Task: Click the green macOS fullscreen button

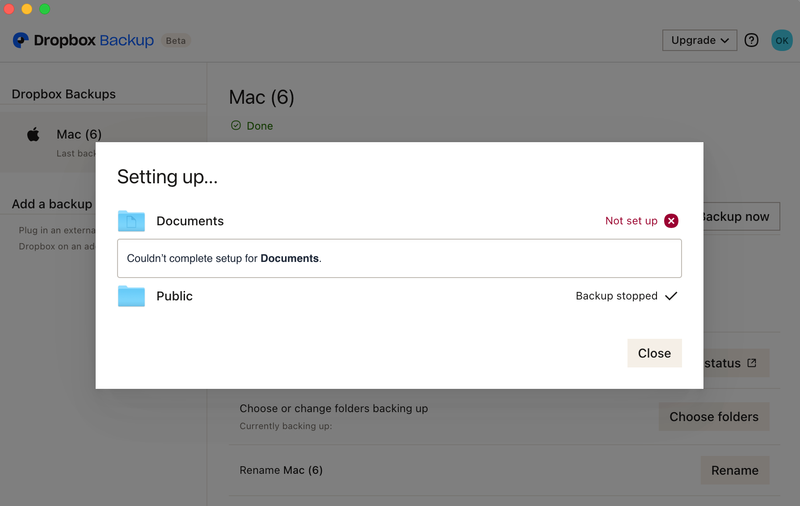Action: (x=45, y=9)
